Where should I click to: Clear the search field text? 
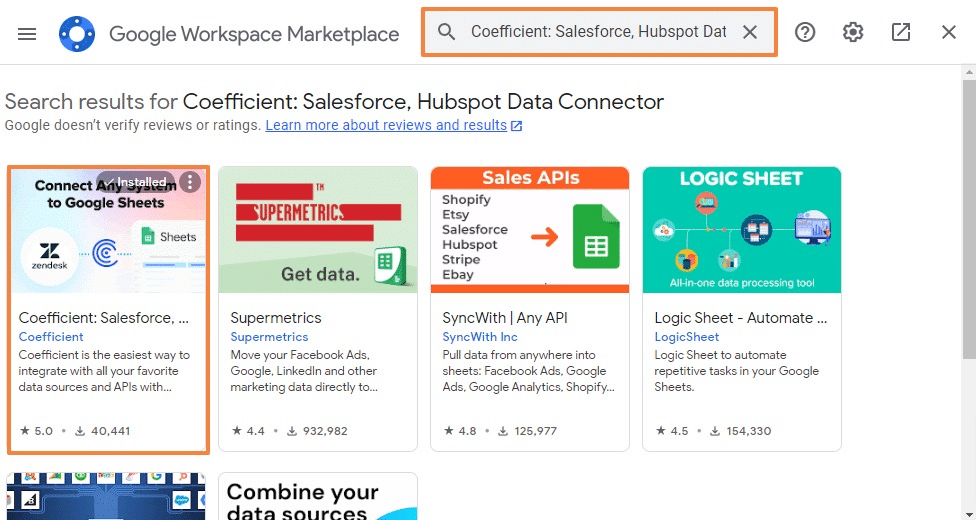pyautogui.click(x=750, y=32)
